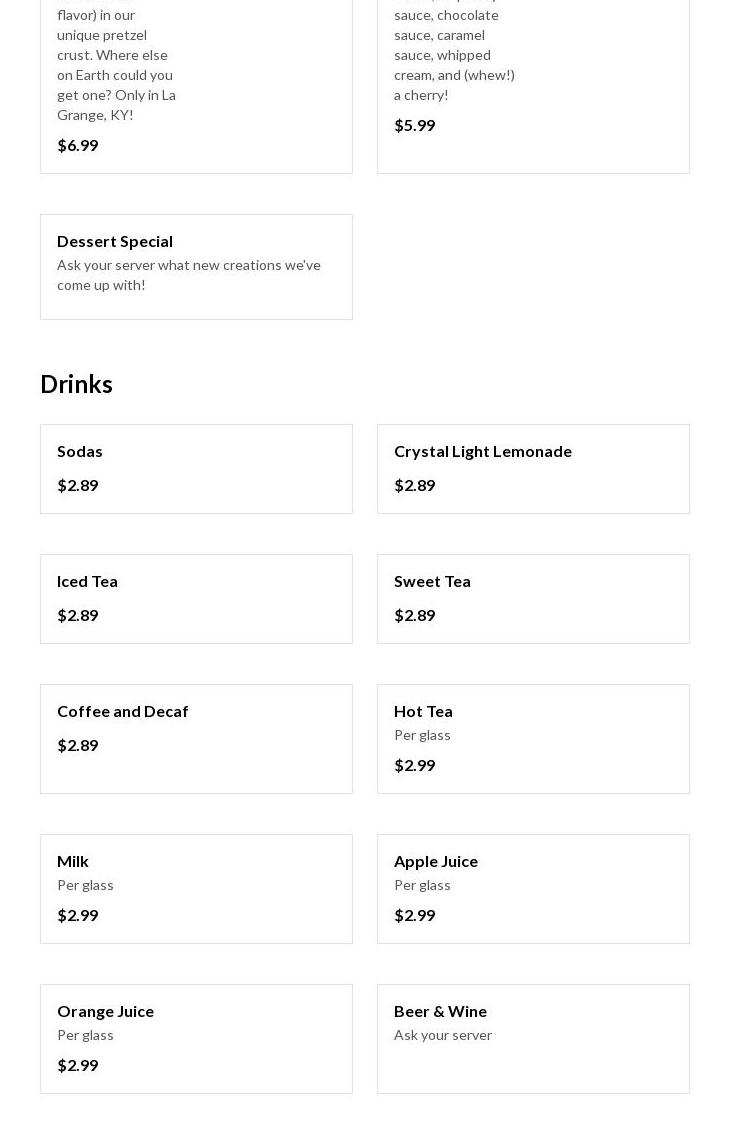The width and height of the screenshot is (730, 1140).
Task: Click the Coffee and Decaf title
Action: pyautogui.click(x=123, y=711)
